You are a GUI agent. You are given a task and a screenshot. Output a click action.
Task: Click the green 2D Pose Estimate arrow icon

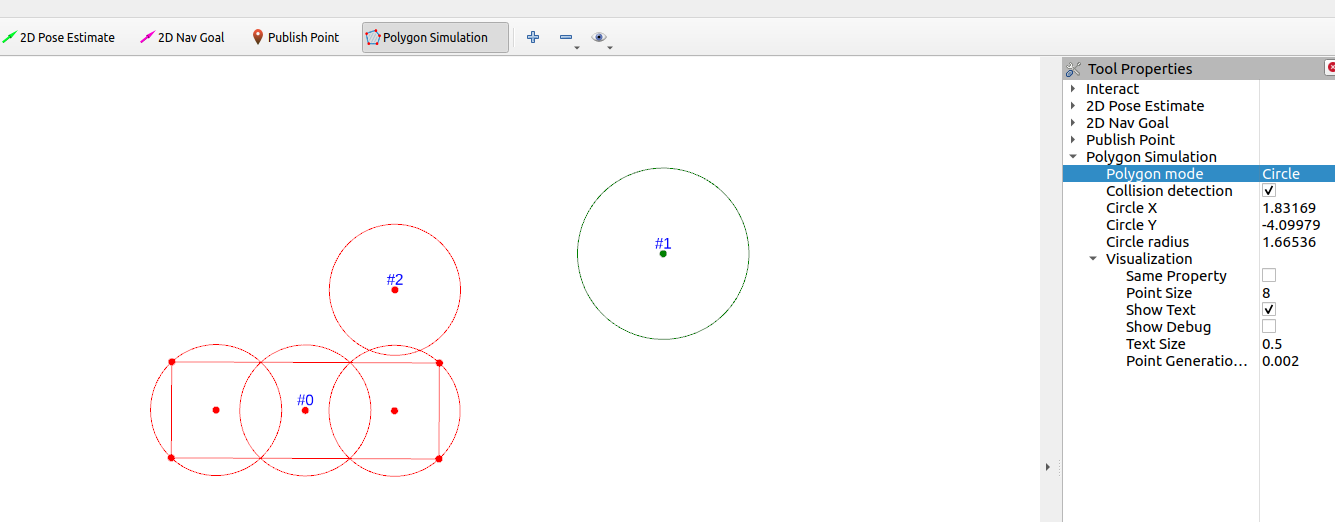pyautogui.click(x=9, y=37)
